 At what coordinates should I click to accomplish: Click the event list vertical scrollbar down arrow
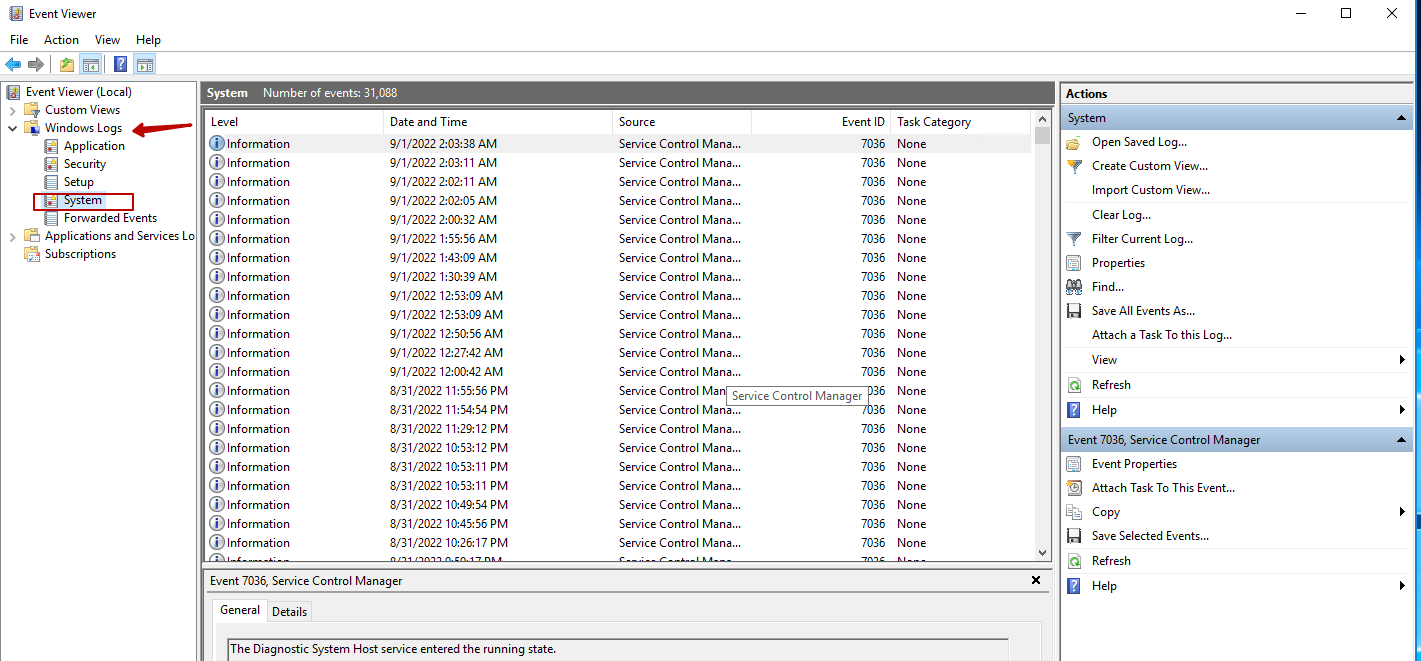click(1042, 552)
